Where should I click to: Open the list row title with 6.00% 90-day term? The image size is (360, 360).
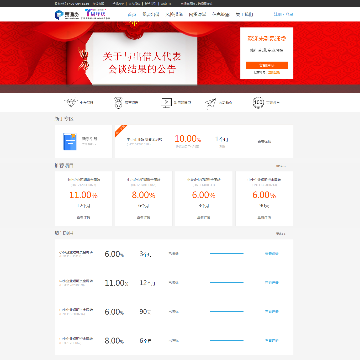(76, 310)
